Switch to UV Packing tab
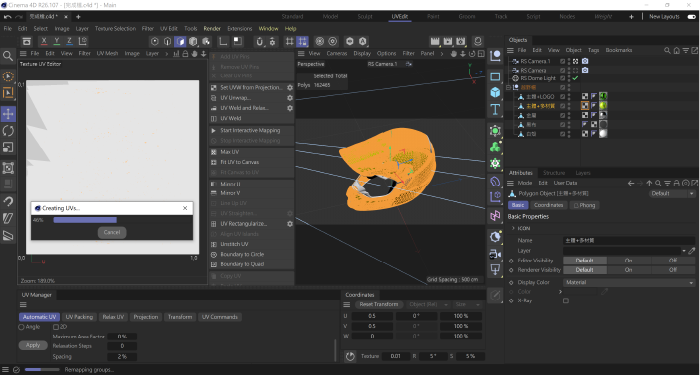 [x=79, y=317]
